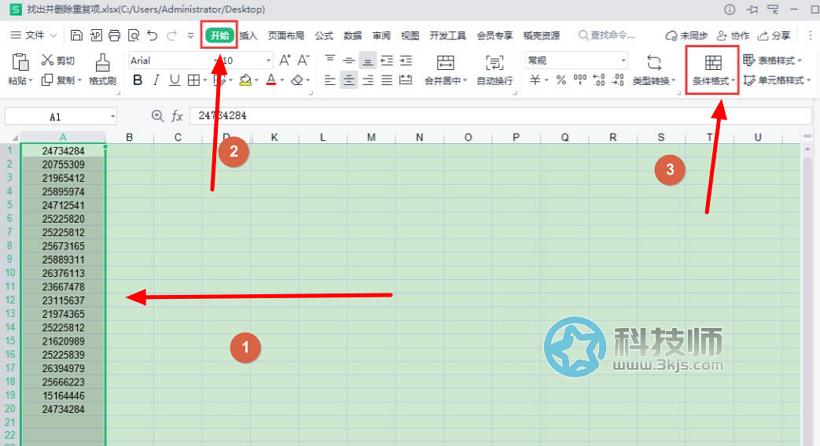Viewport: 820px width, 446px height.
Task: Click the red font color A swatch
Action: 271,80
